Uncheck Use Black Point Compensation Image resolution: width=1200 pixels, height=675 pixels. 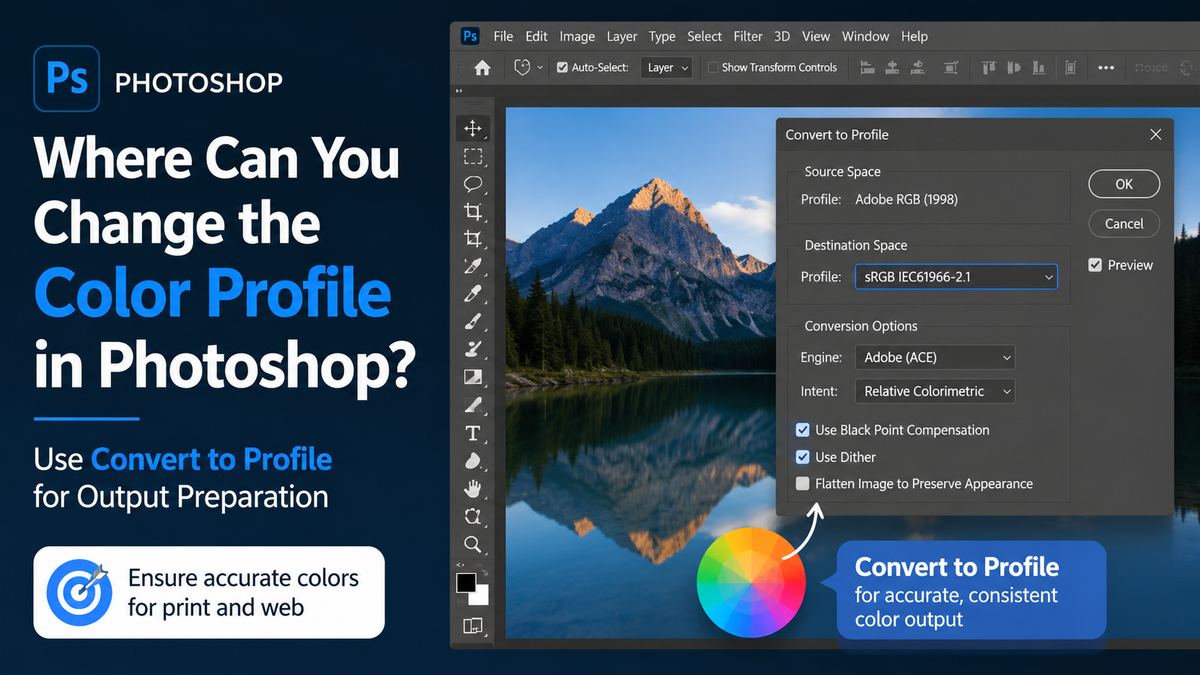point(802,430)
